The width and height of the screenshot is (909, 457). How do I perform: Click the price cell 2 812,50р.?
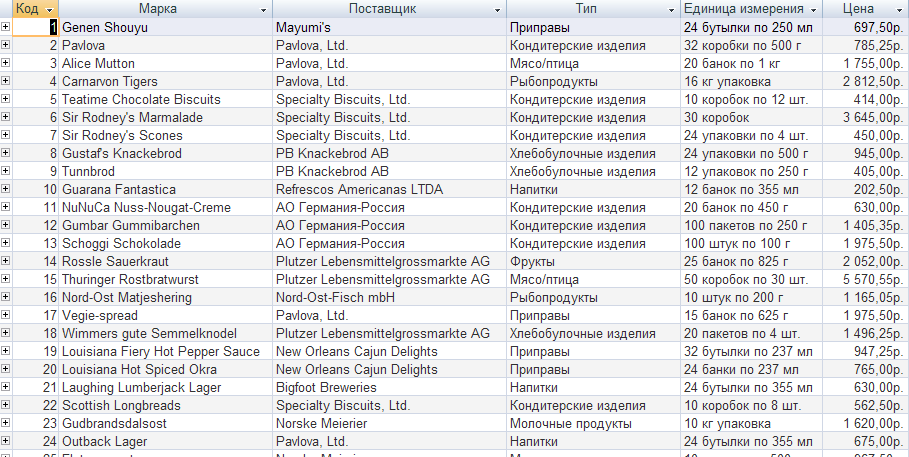pos(866,81)
